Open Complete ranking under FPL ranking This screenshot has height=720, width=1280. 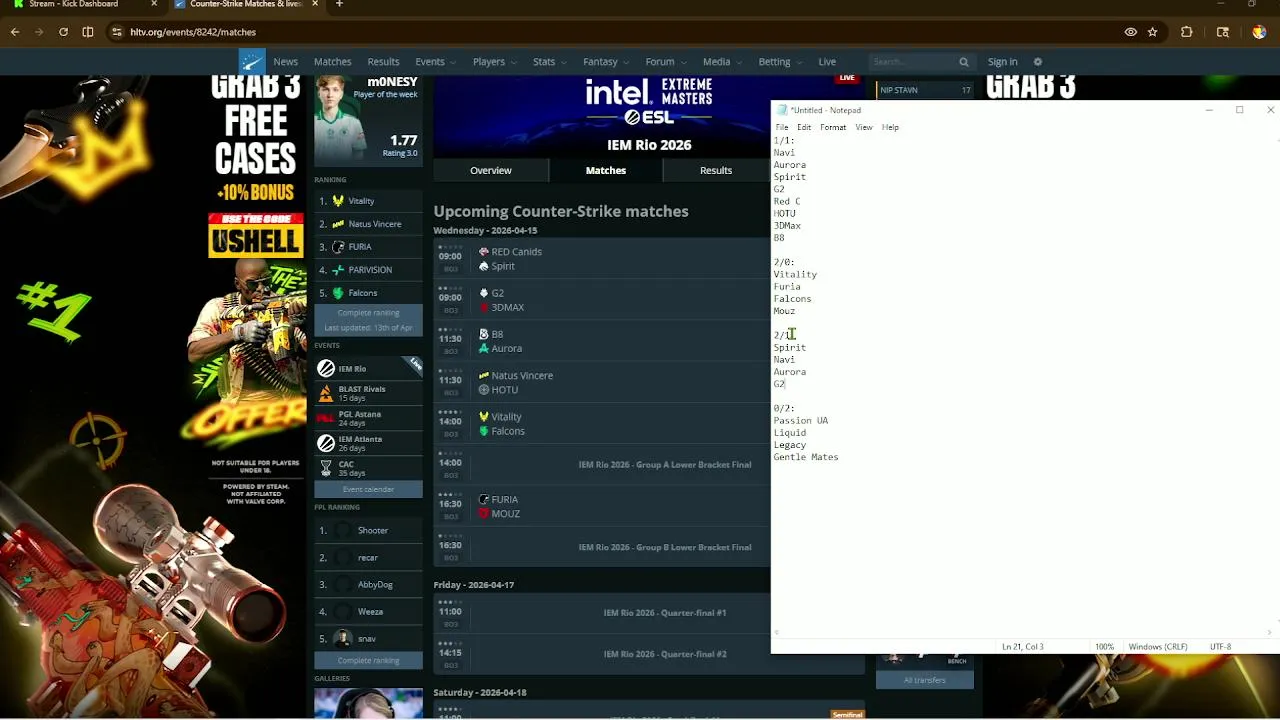tap(368, 661)
